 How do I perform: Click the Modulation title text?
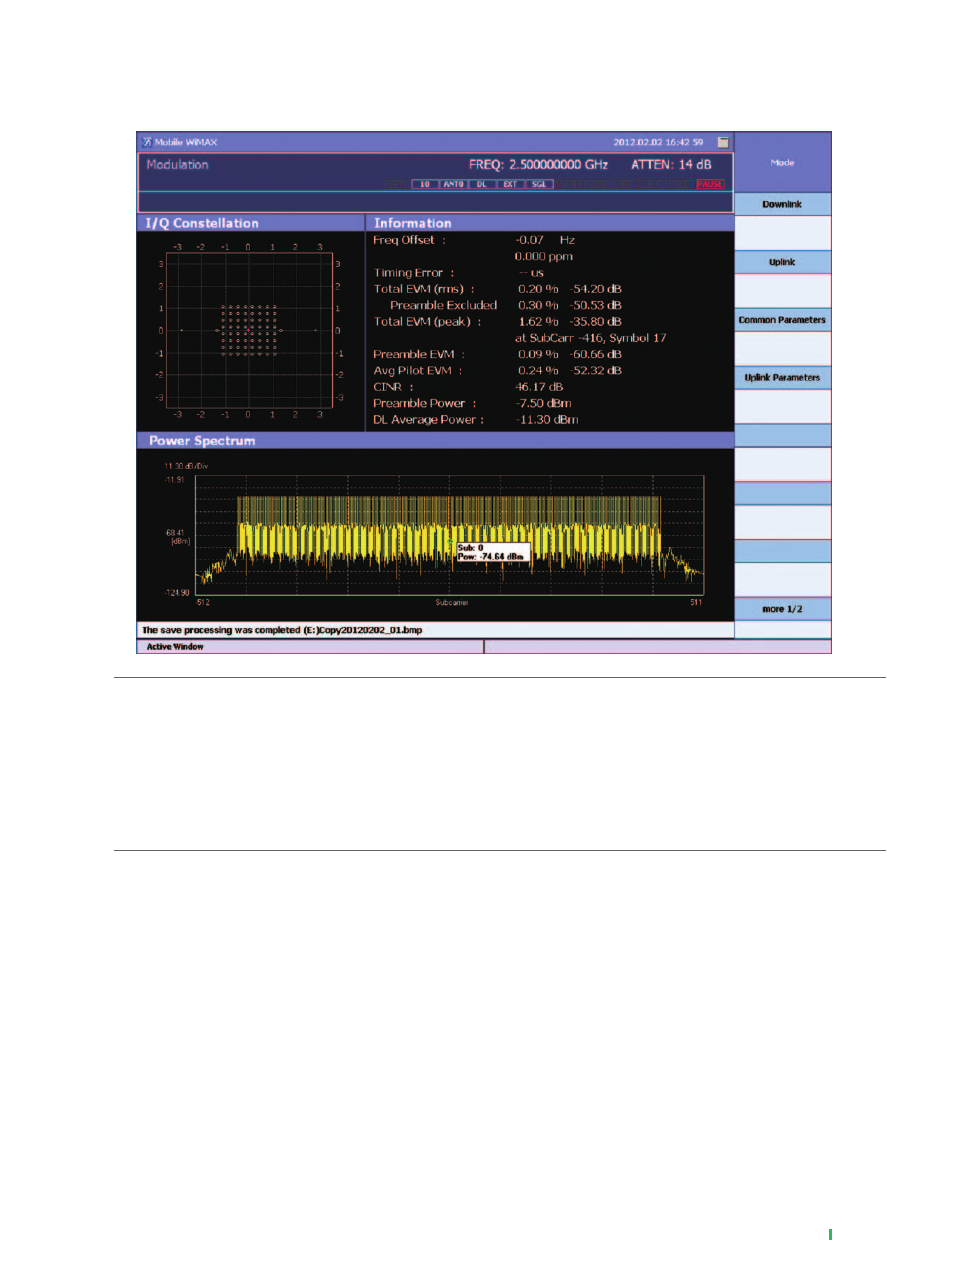pyautogui.click(x=178, y=165)
